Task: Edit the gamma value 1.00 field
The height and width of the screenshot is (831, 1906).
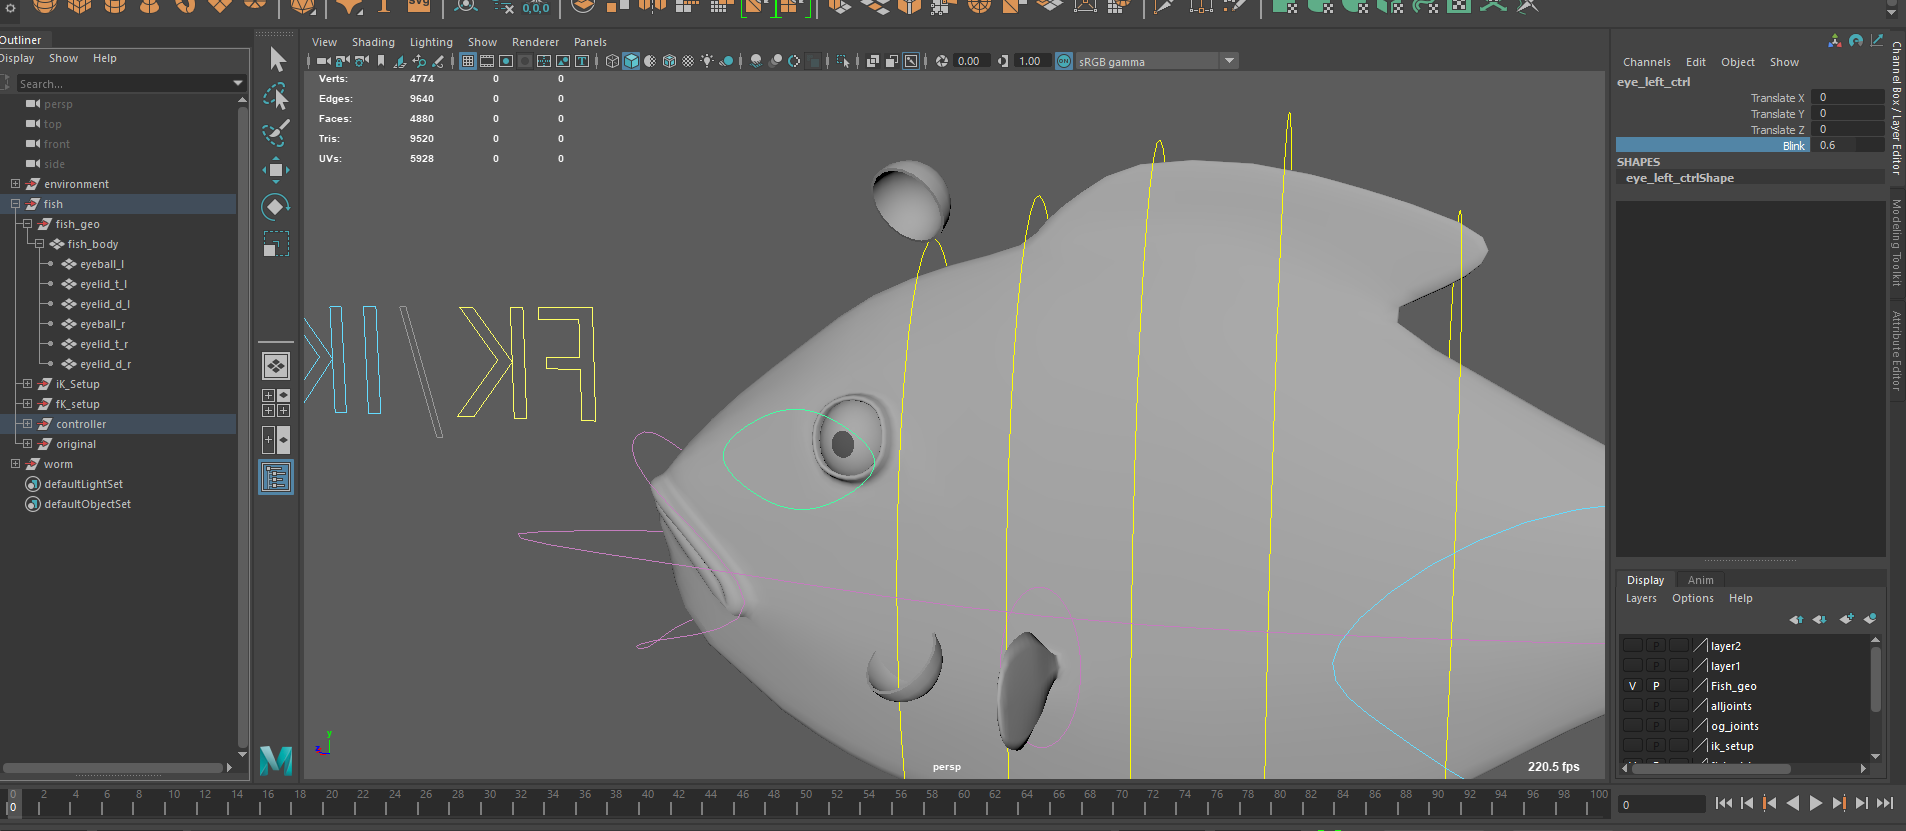Action: (1031, 61)
